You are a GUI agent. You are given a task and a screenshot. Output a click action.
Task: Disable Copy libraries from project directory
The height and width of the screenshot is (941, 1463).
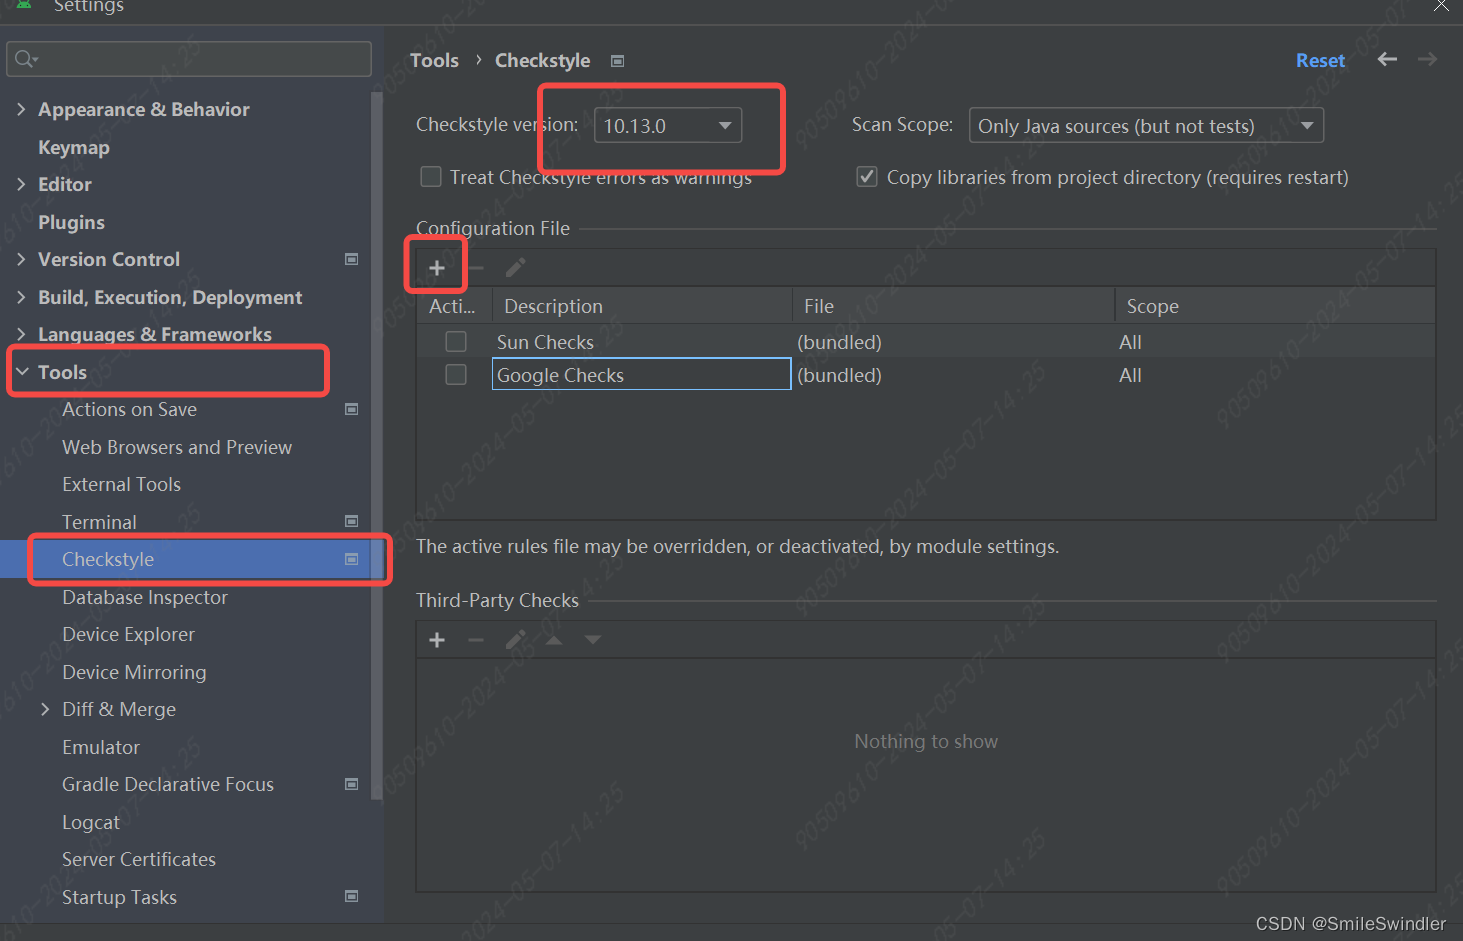pos(866,176)
